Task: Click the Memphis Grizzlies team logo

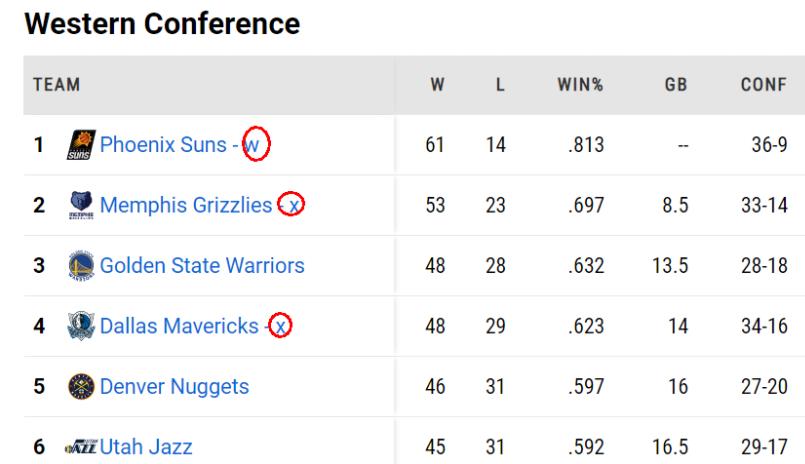Action: click(x=81, y=205)
